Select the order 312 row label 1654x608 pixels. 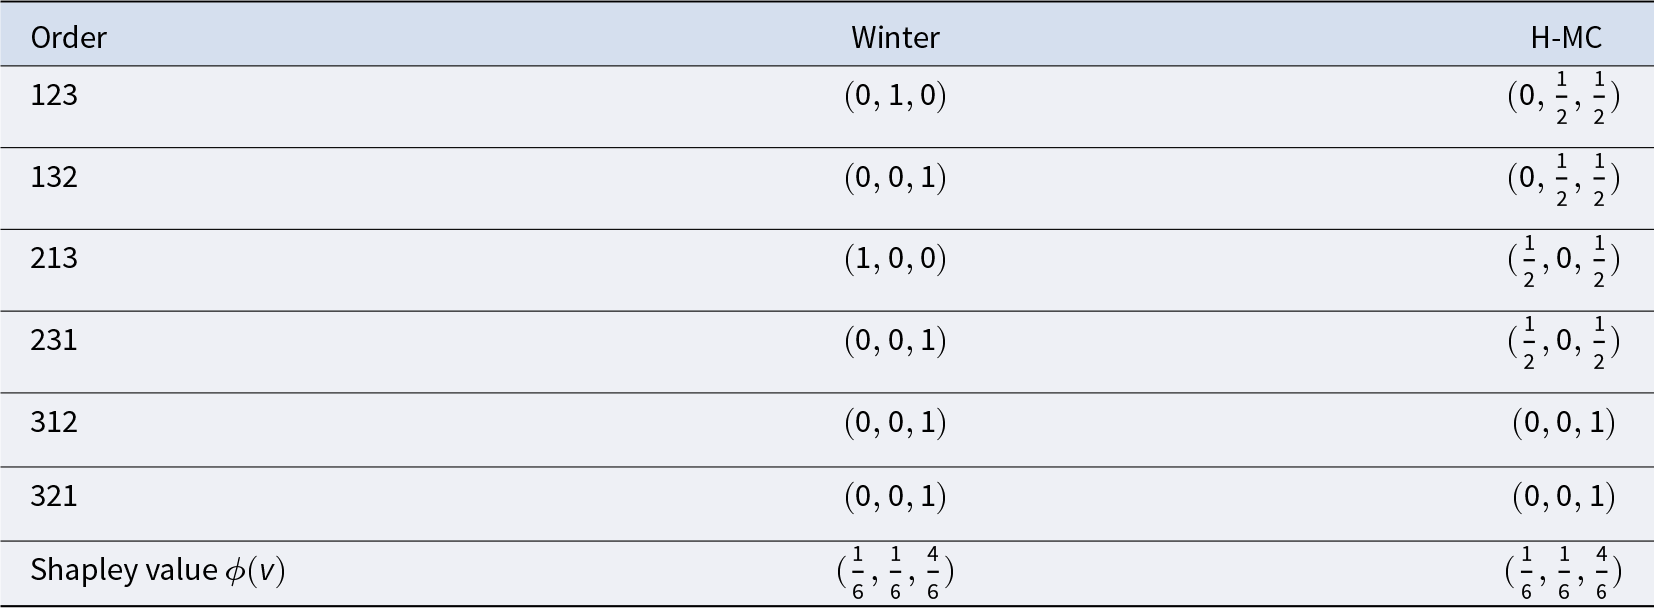pos(54,422)
